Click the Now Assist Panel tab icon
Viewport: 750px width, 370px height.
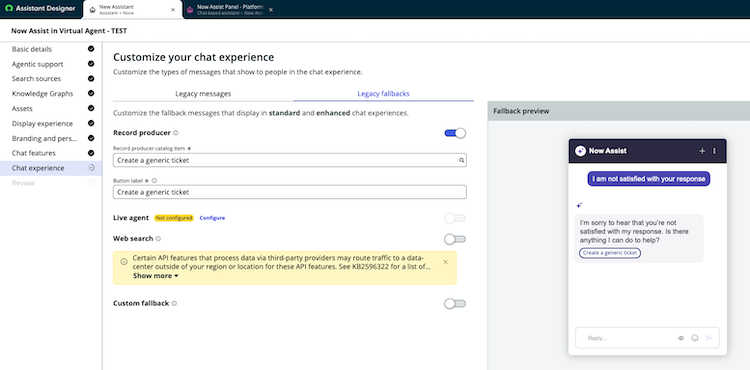190,10
